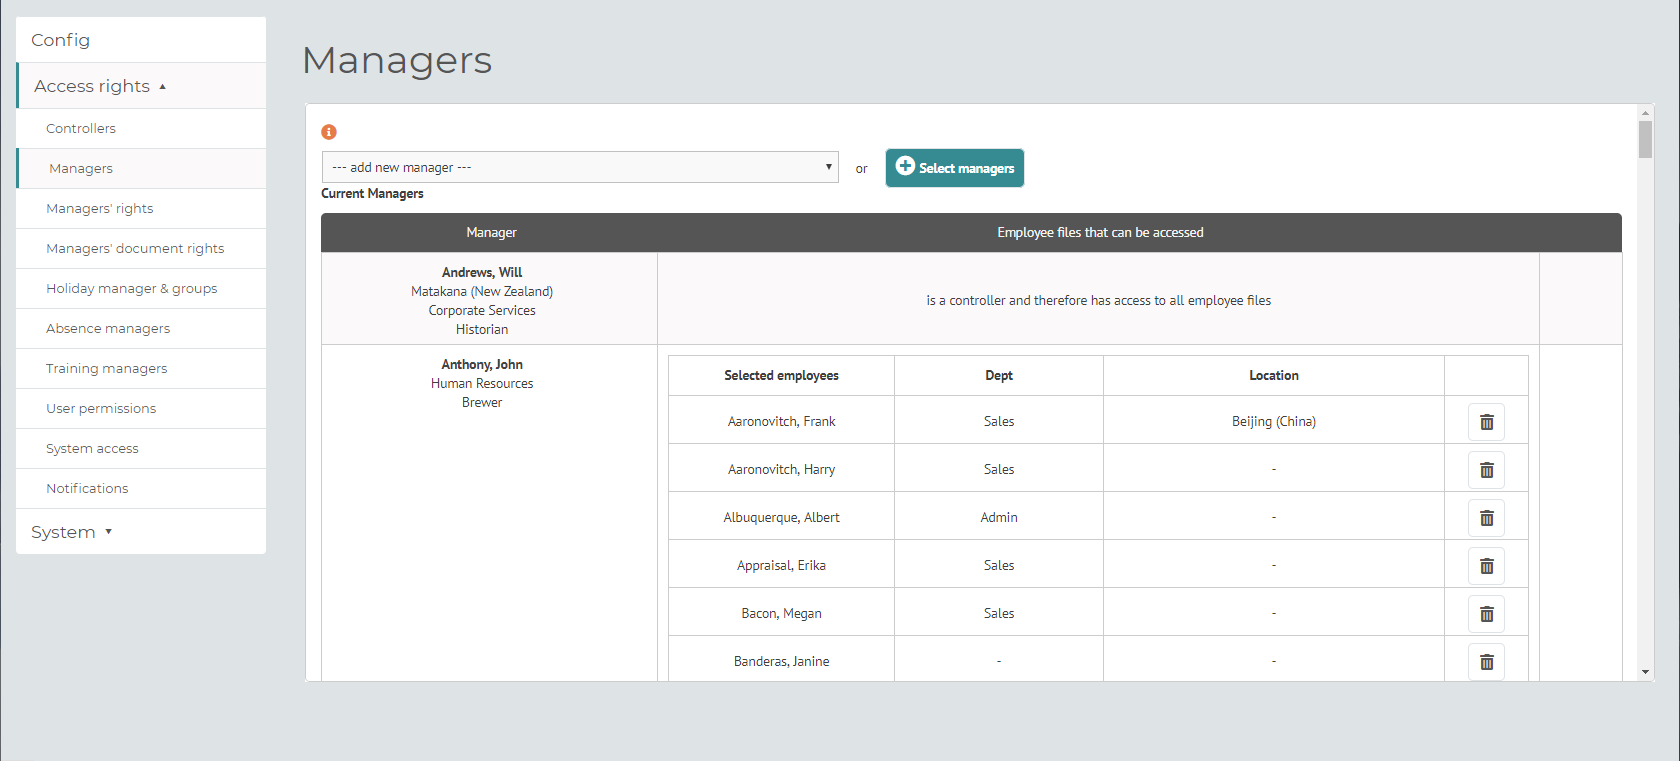Click the controller access note text
Image resolution: width=1680 pixels, height=761 pixels.
click(1098, 300)
